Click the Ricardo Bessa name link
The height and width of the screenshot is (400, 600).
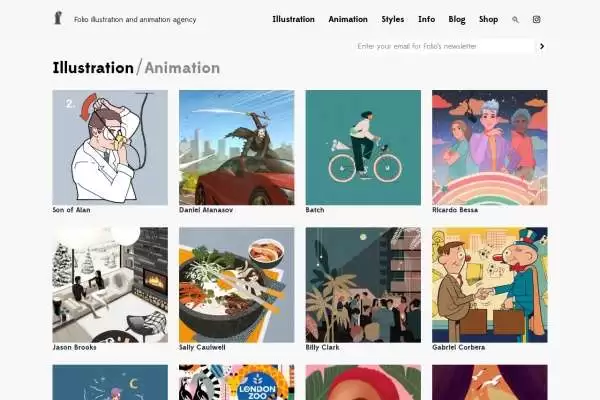pos(455,210)
